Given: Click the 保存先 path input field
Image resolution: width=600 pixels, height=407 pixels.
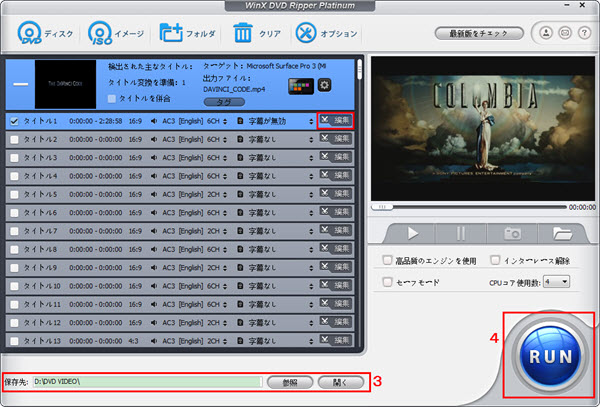Looking at the screenshot, I should (x=148, y=382).
